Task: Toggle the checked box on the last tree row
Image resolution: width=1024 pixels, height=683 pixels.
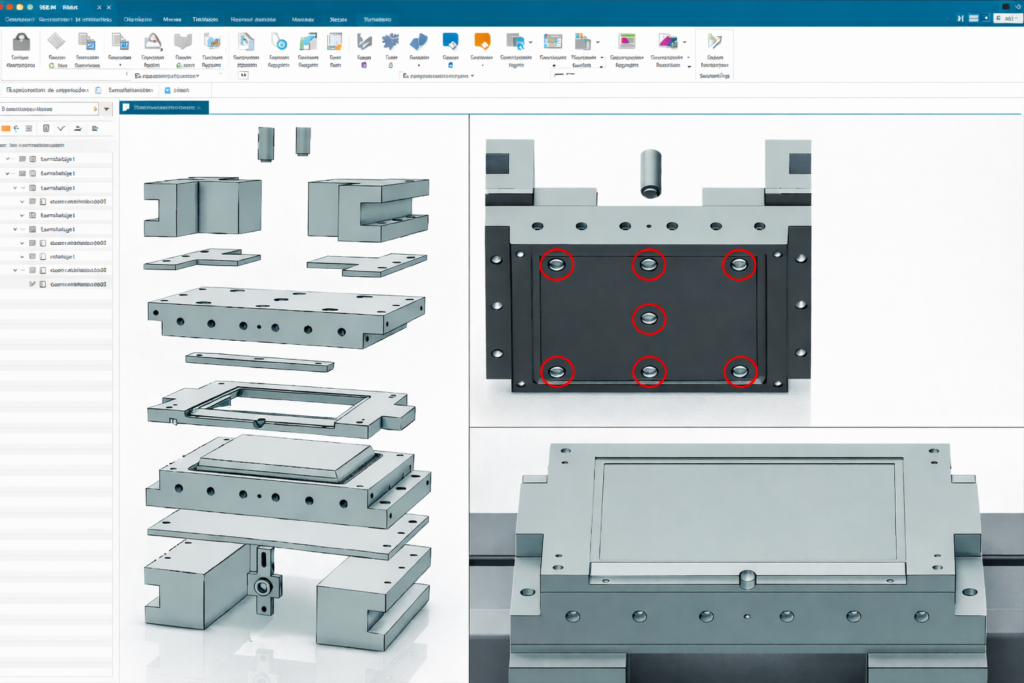Action: tap(32, 284)
